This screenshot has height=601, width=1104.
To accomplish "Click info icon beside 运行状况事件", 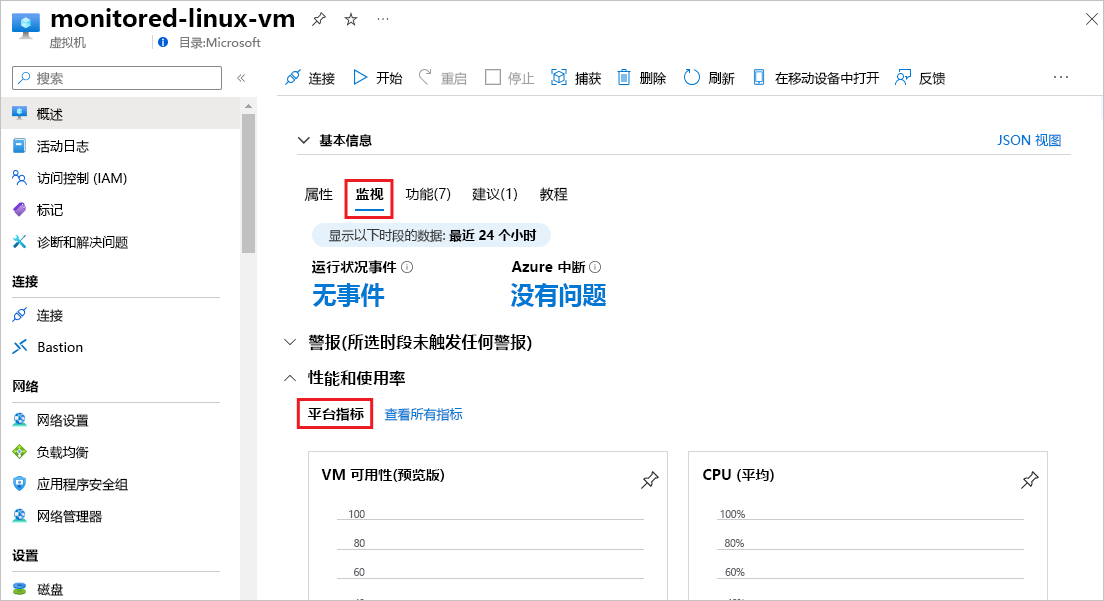I will (x=407, y=267).
